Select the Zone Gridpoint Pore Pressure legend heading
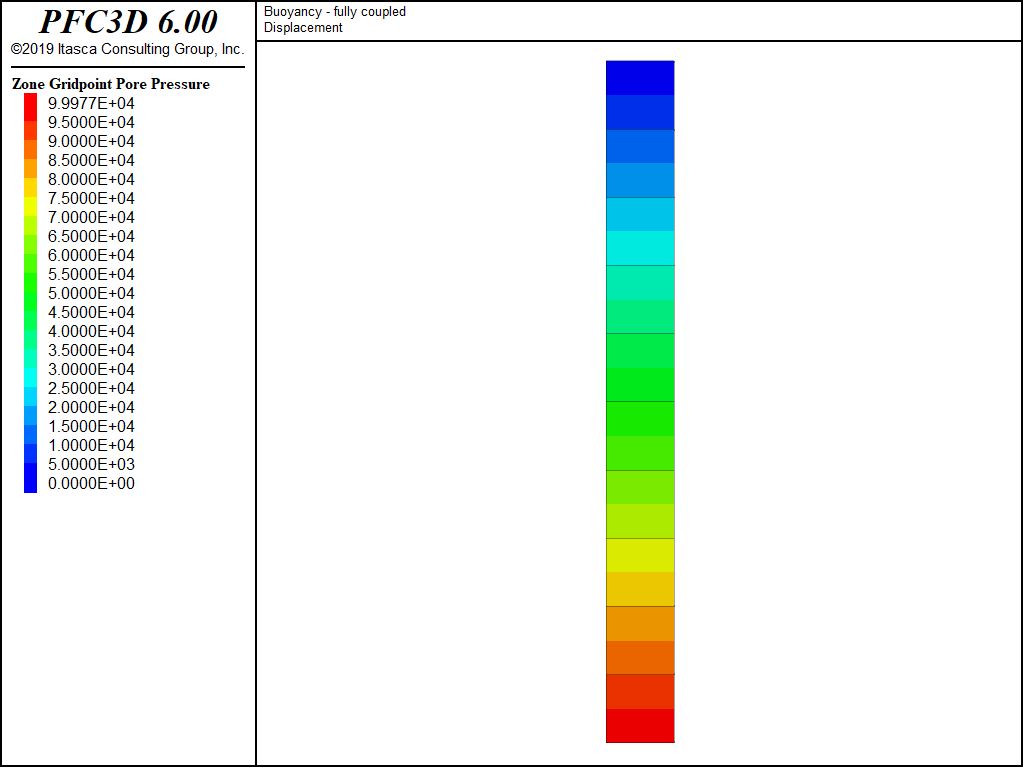 point(111,84)
